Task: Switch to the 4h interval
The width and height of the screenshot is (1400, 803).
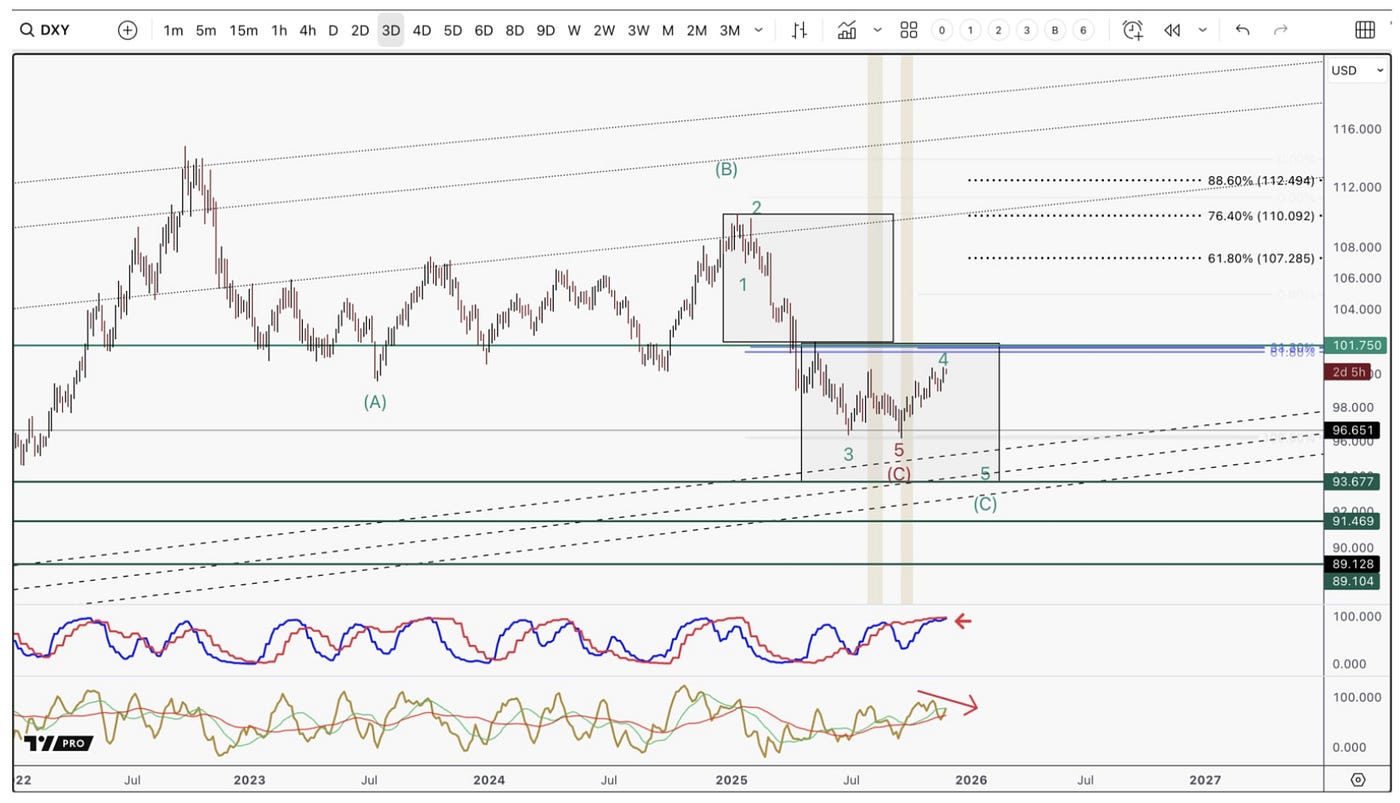Action: 308,30
